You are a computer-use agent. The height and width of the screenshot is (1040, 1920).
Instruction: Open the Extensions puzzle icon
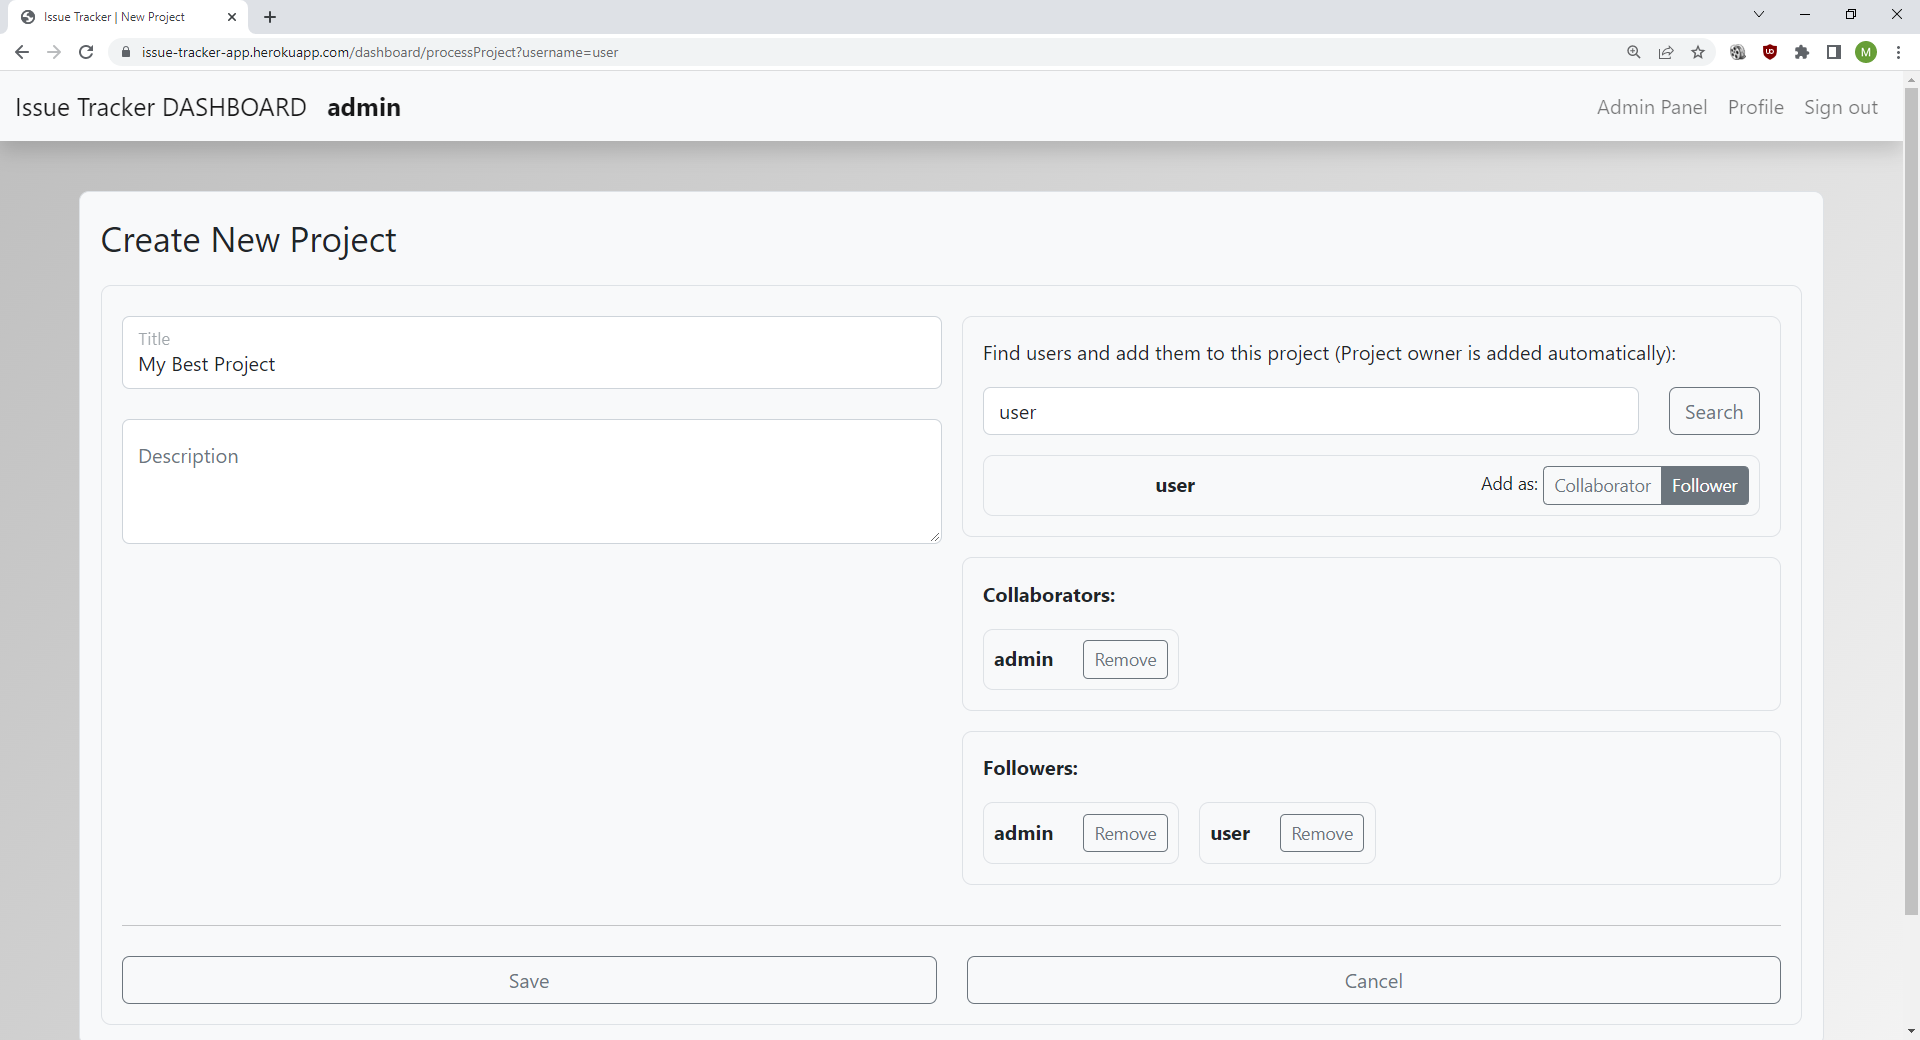(x=1802, y=52)
